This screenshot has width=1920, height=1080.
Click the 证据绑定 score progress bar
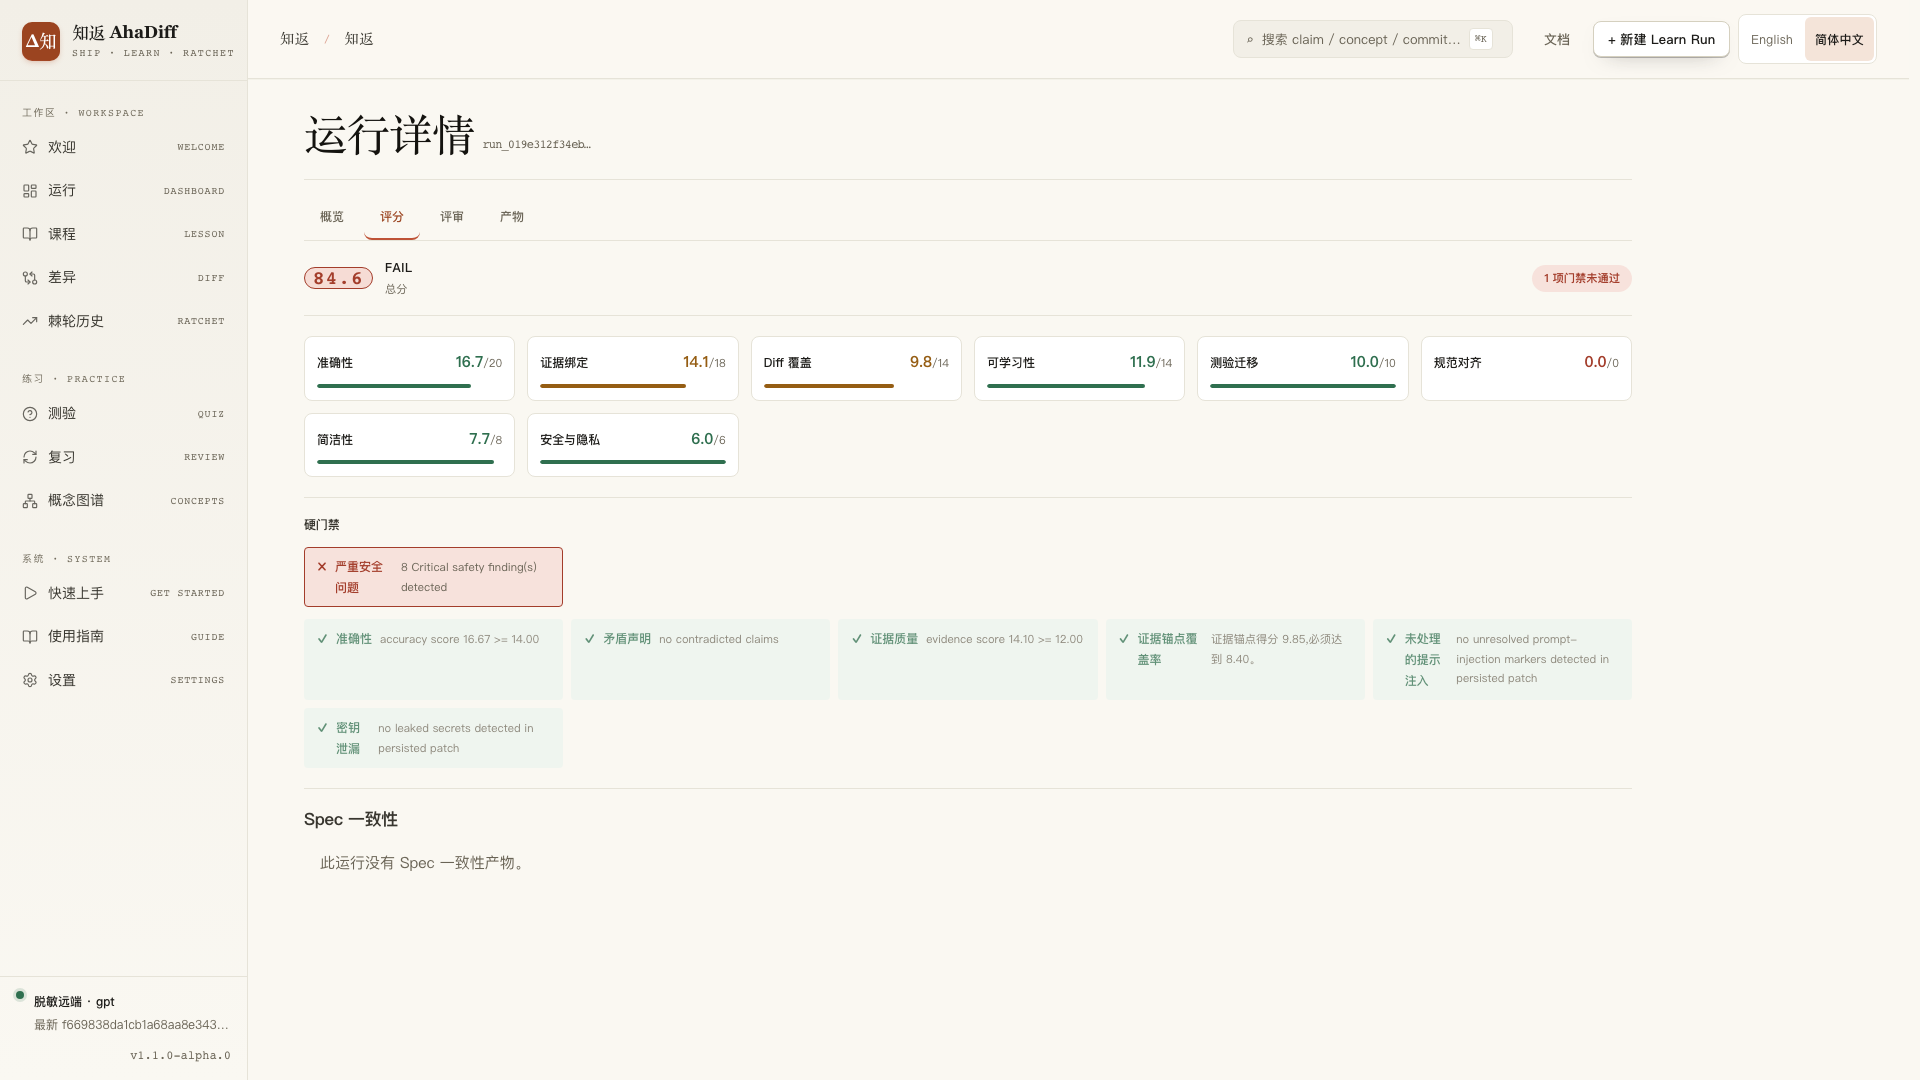tap(633, 386)
